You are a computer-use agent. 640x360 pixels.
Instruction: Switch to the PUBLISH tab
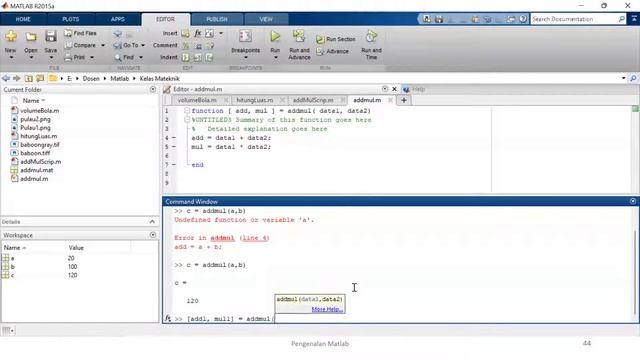coord(217,19)
